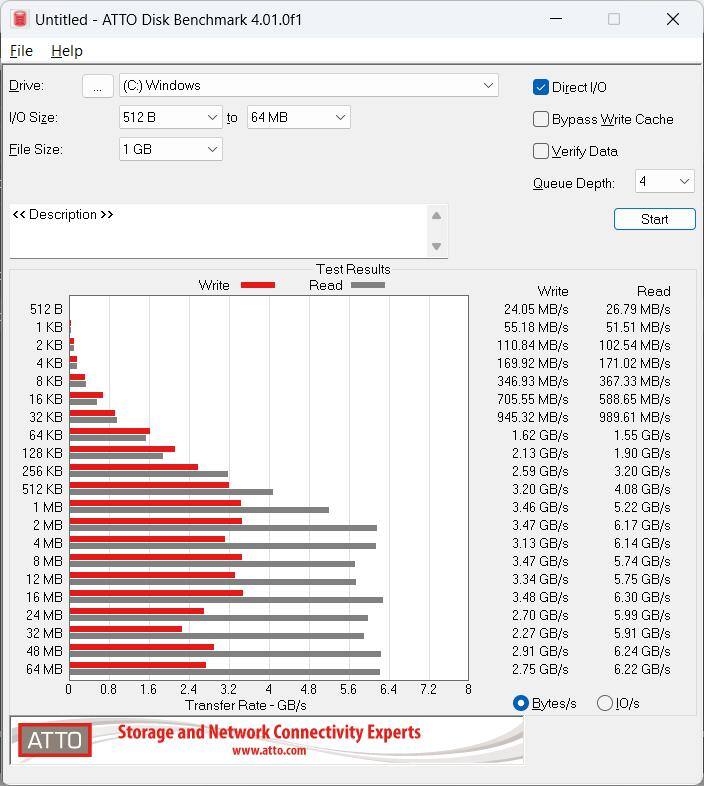Viewport: 705px width, 786px height.
Task: Close the ATTO Disk Benchmark window
Action: click(673, 19)
